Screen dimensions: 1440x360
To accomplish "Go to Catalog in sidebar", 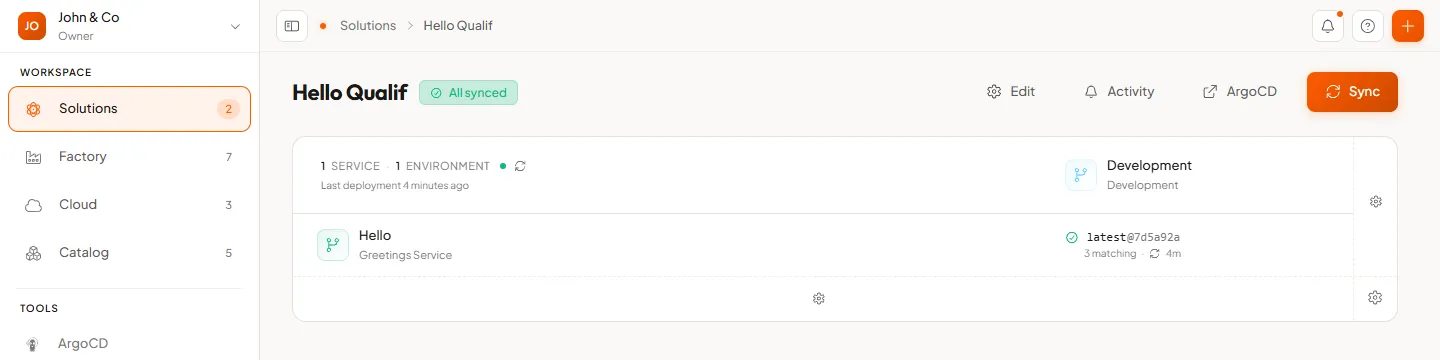I will coord(130,253).
